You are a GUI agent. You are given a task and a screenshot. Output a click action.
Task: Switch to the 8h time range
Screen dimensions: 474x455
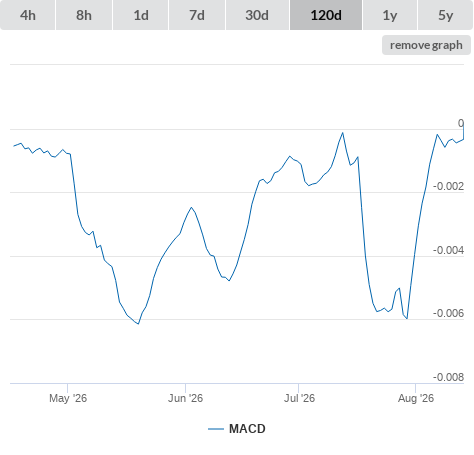tap(84, 15)
